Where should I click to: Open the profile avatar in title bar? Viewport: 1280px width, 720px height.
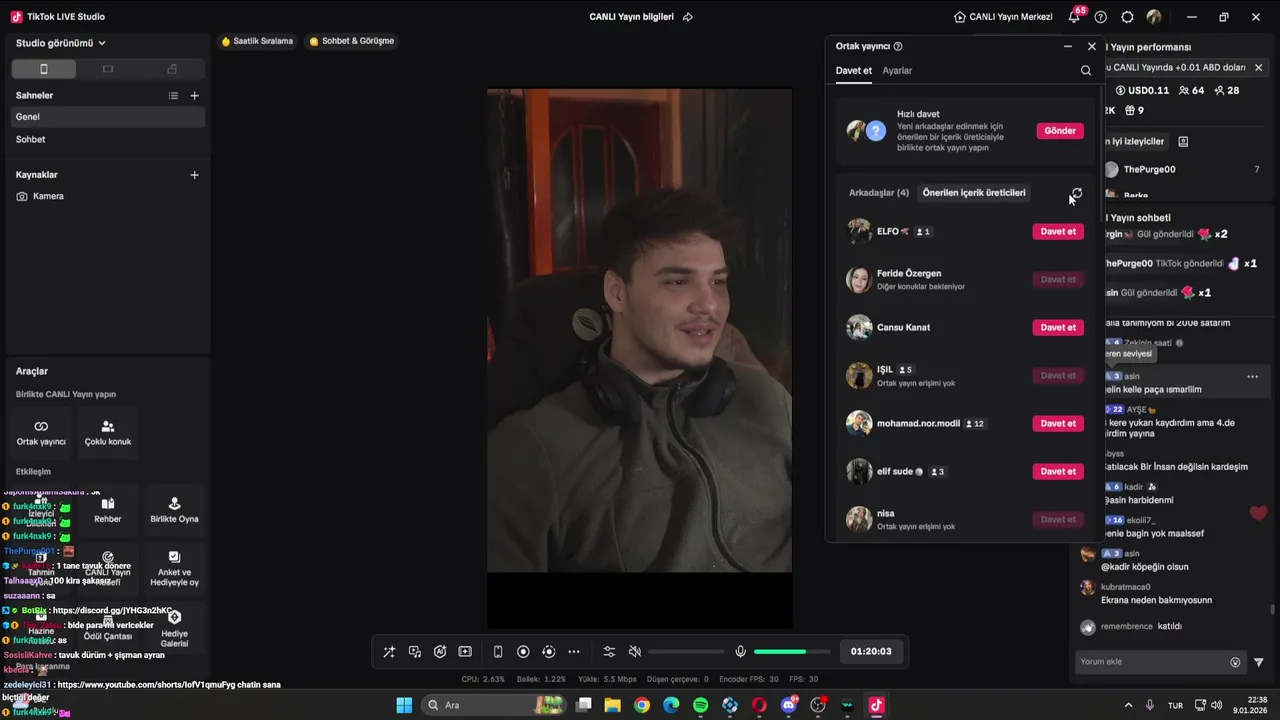pyautogui.click(x=1154, y=17)
